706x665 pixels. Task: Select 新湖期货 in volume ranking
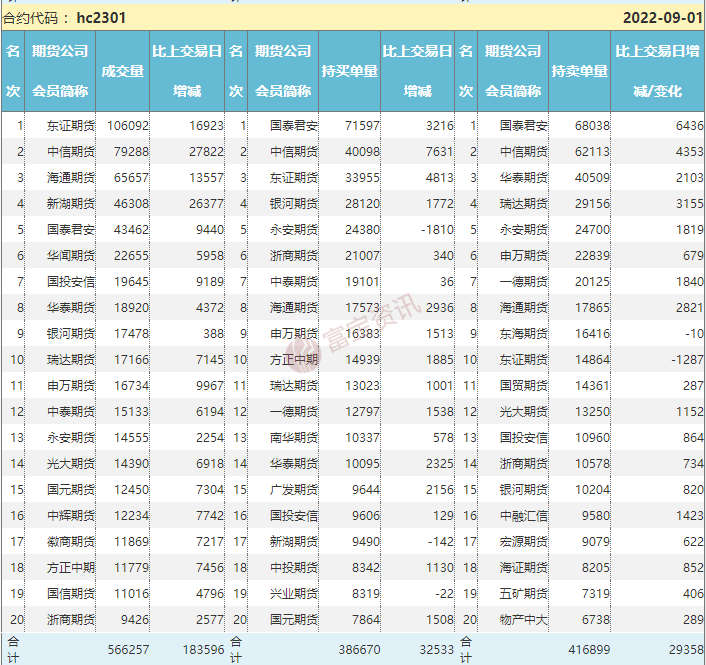71,204
